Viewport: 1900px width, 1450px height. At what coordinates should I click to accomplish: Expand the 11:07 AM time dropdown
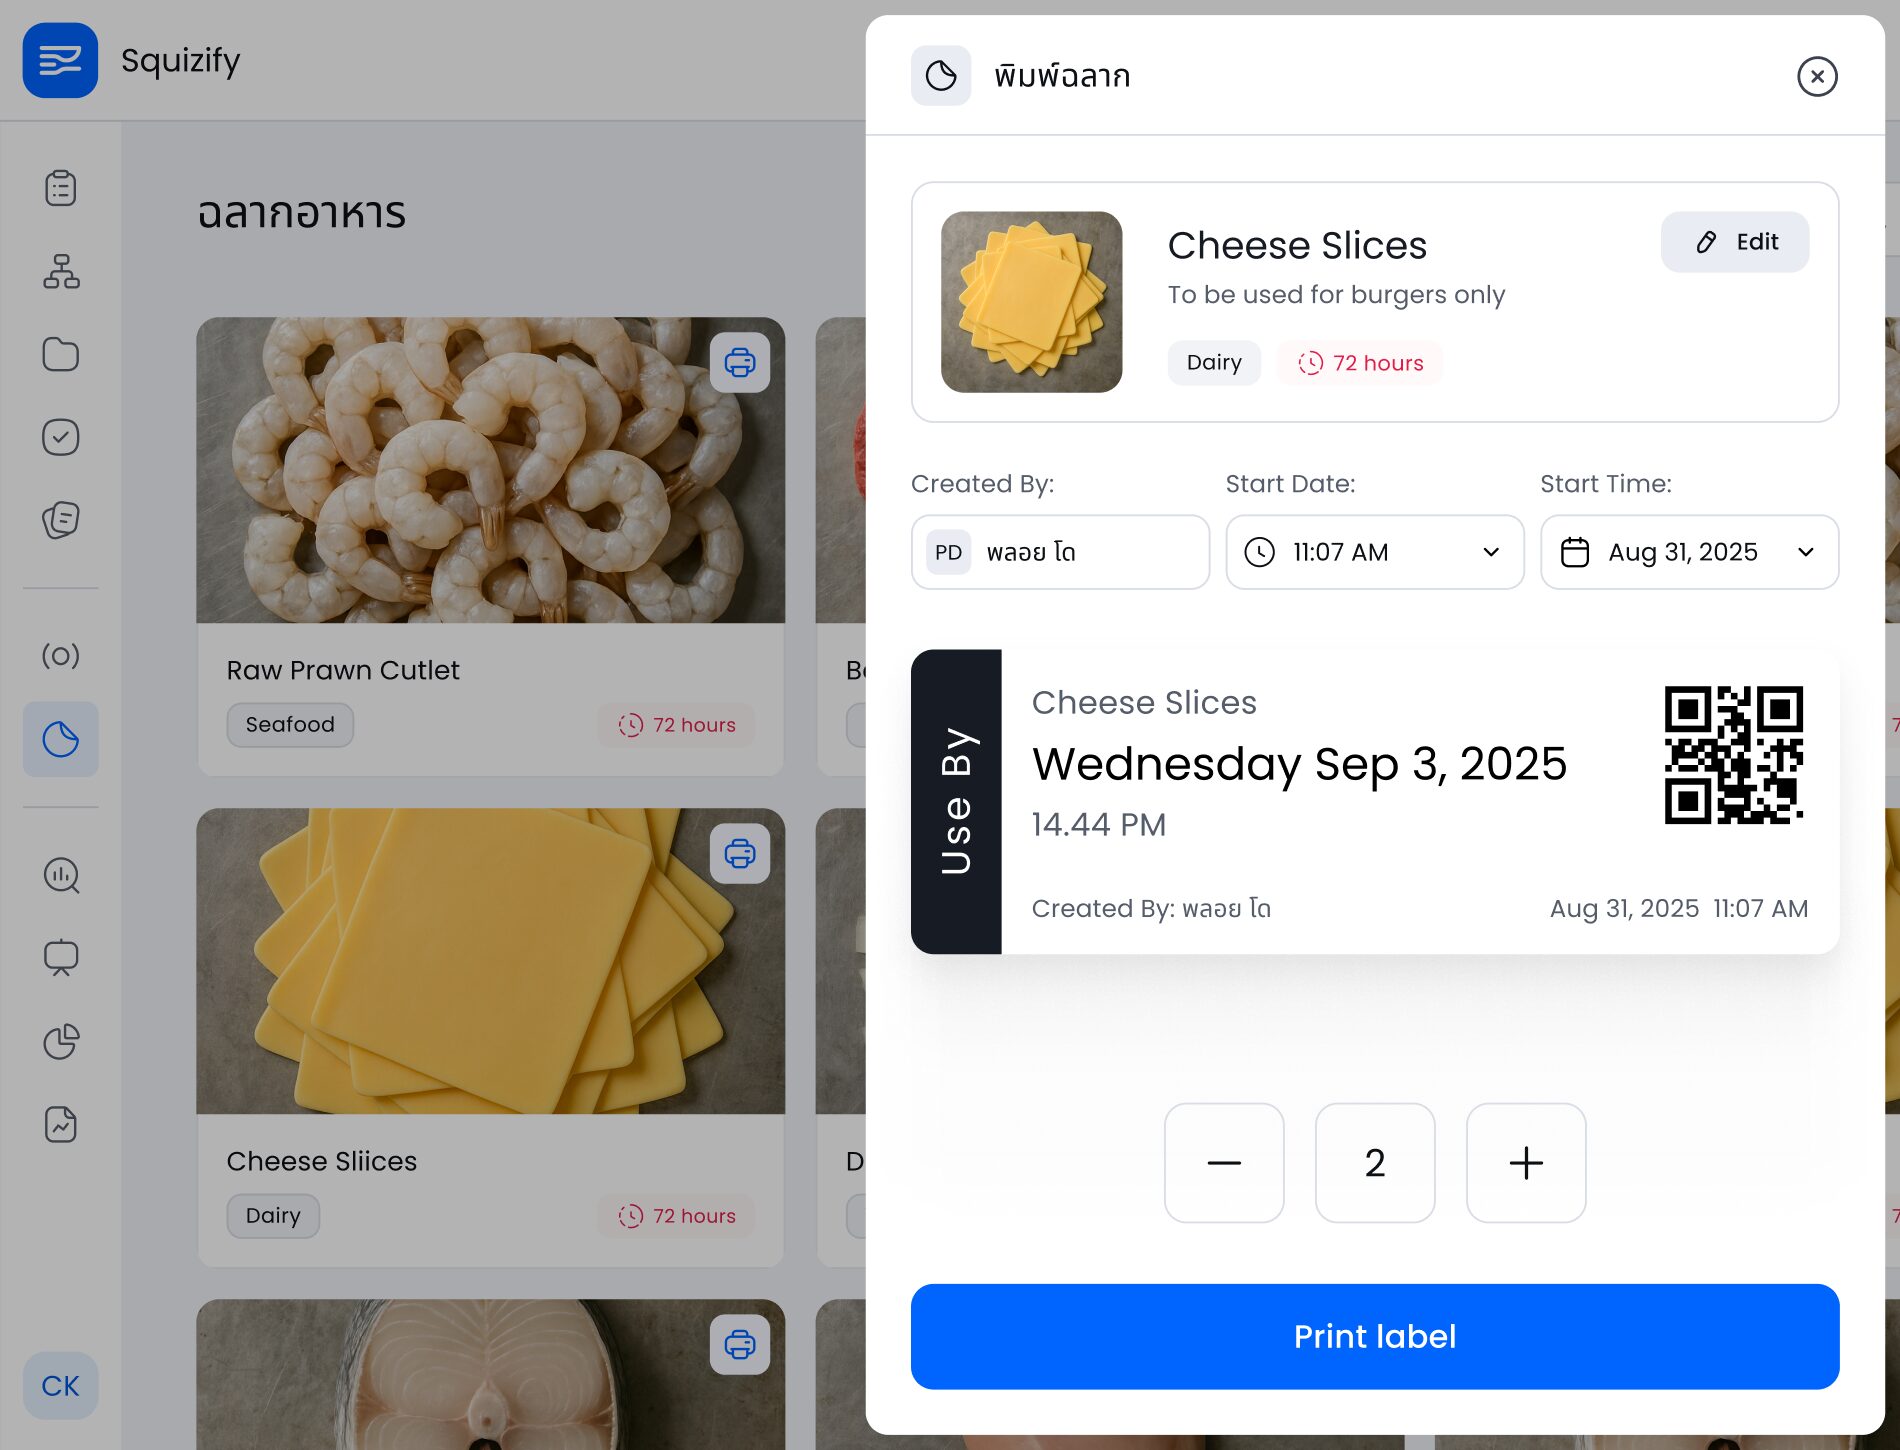1375,552
